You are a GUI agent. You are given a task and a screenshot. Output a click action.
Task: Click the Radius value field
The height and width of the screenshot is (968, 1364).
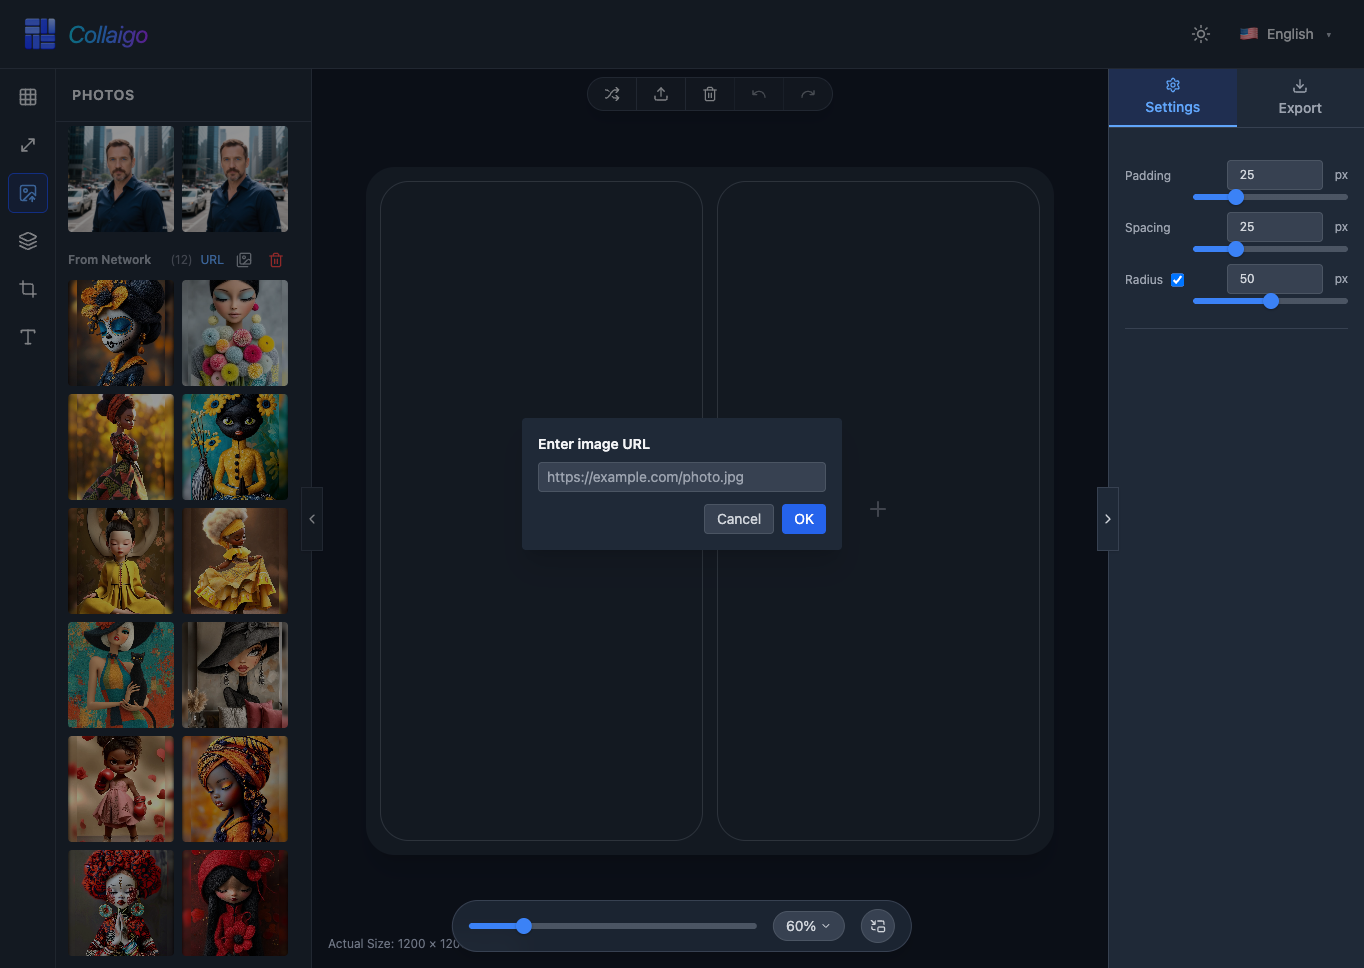point(1275,279)
